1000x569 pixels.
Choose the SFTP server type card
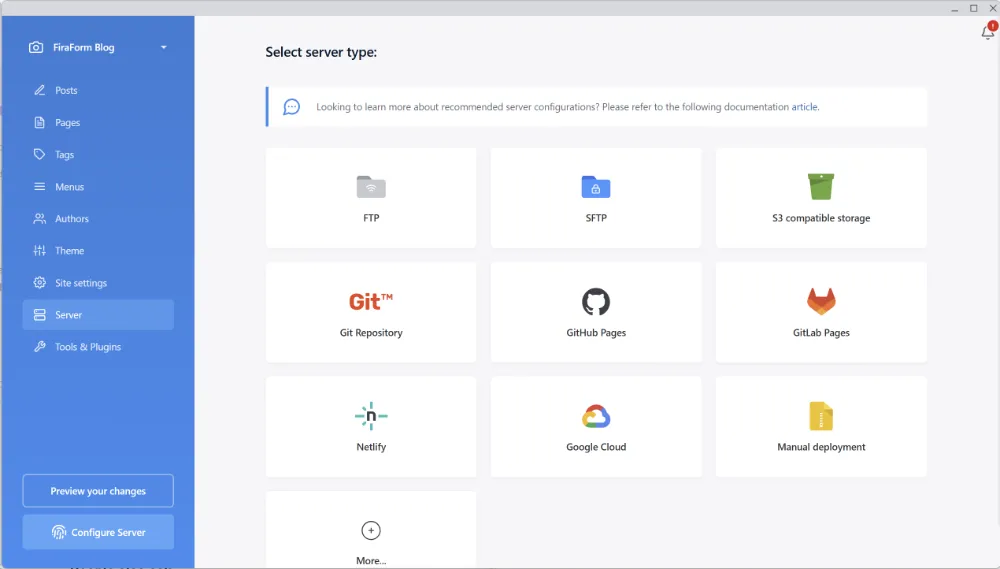coord(596,198)
